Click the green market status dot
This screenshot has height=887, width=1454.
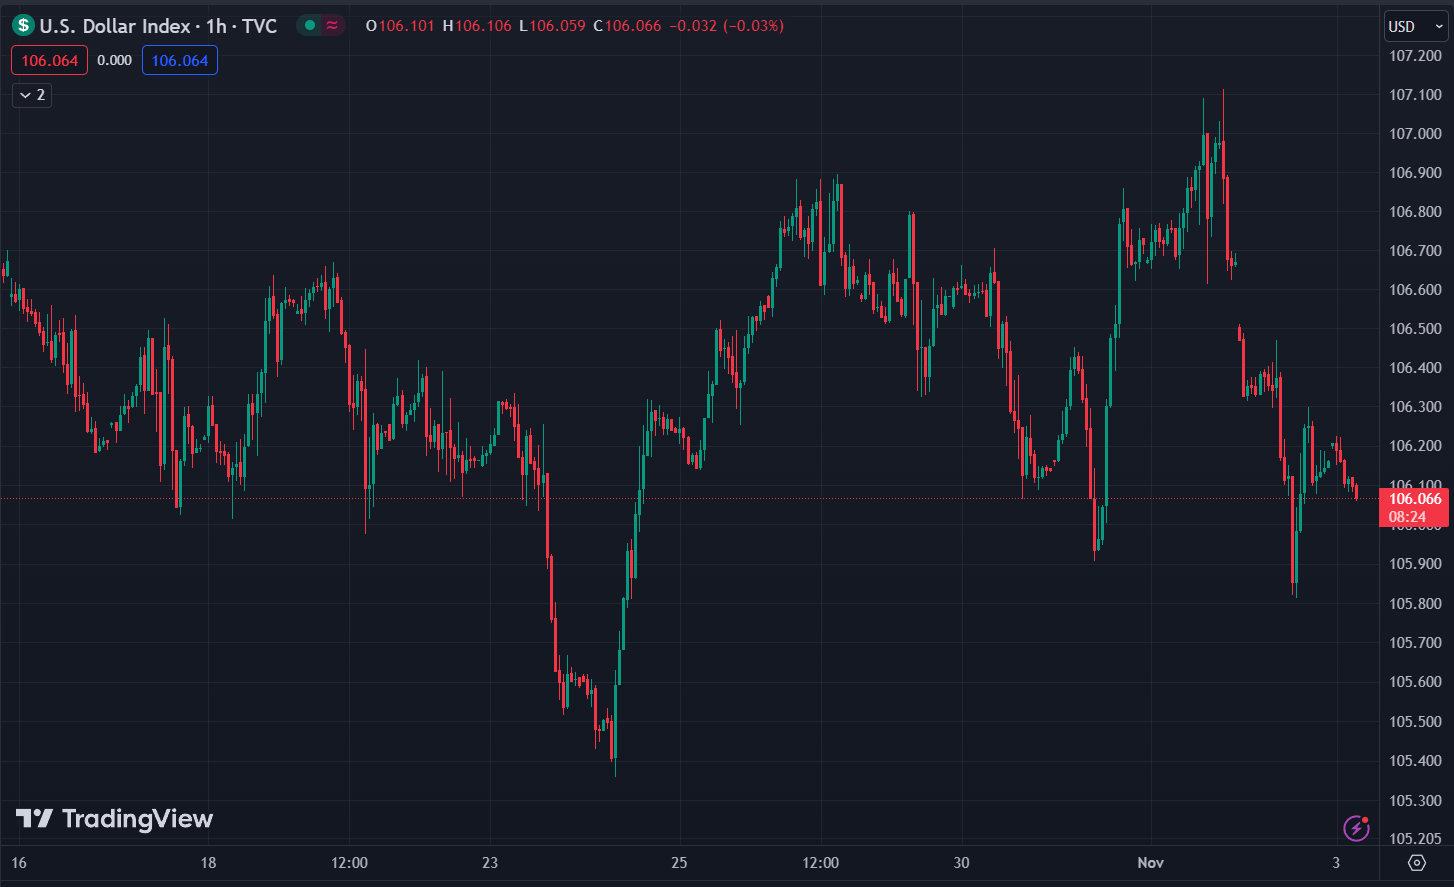310,26
